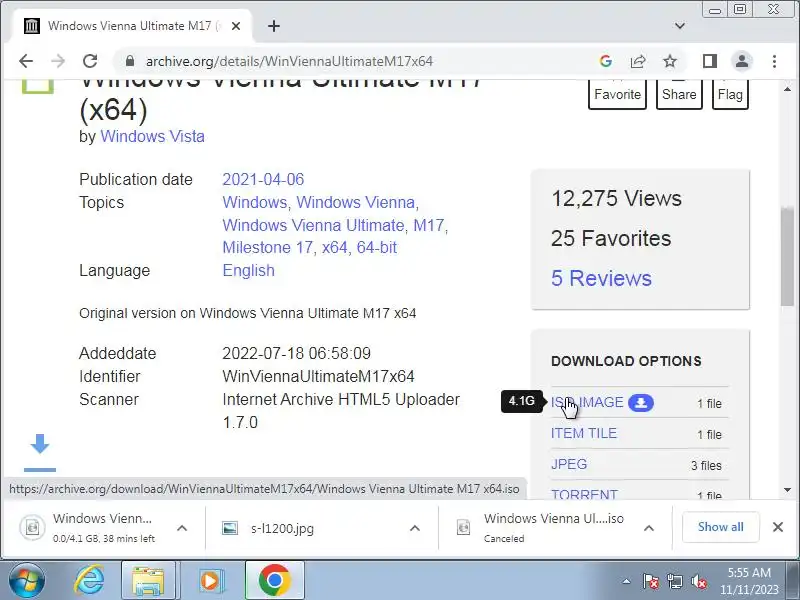Open the 2021-04-06 publication date link

263,179
